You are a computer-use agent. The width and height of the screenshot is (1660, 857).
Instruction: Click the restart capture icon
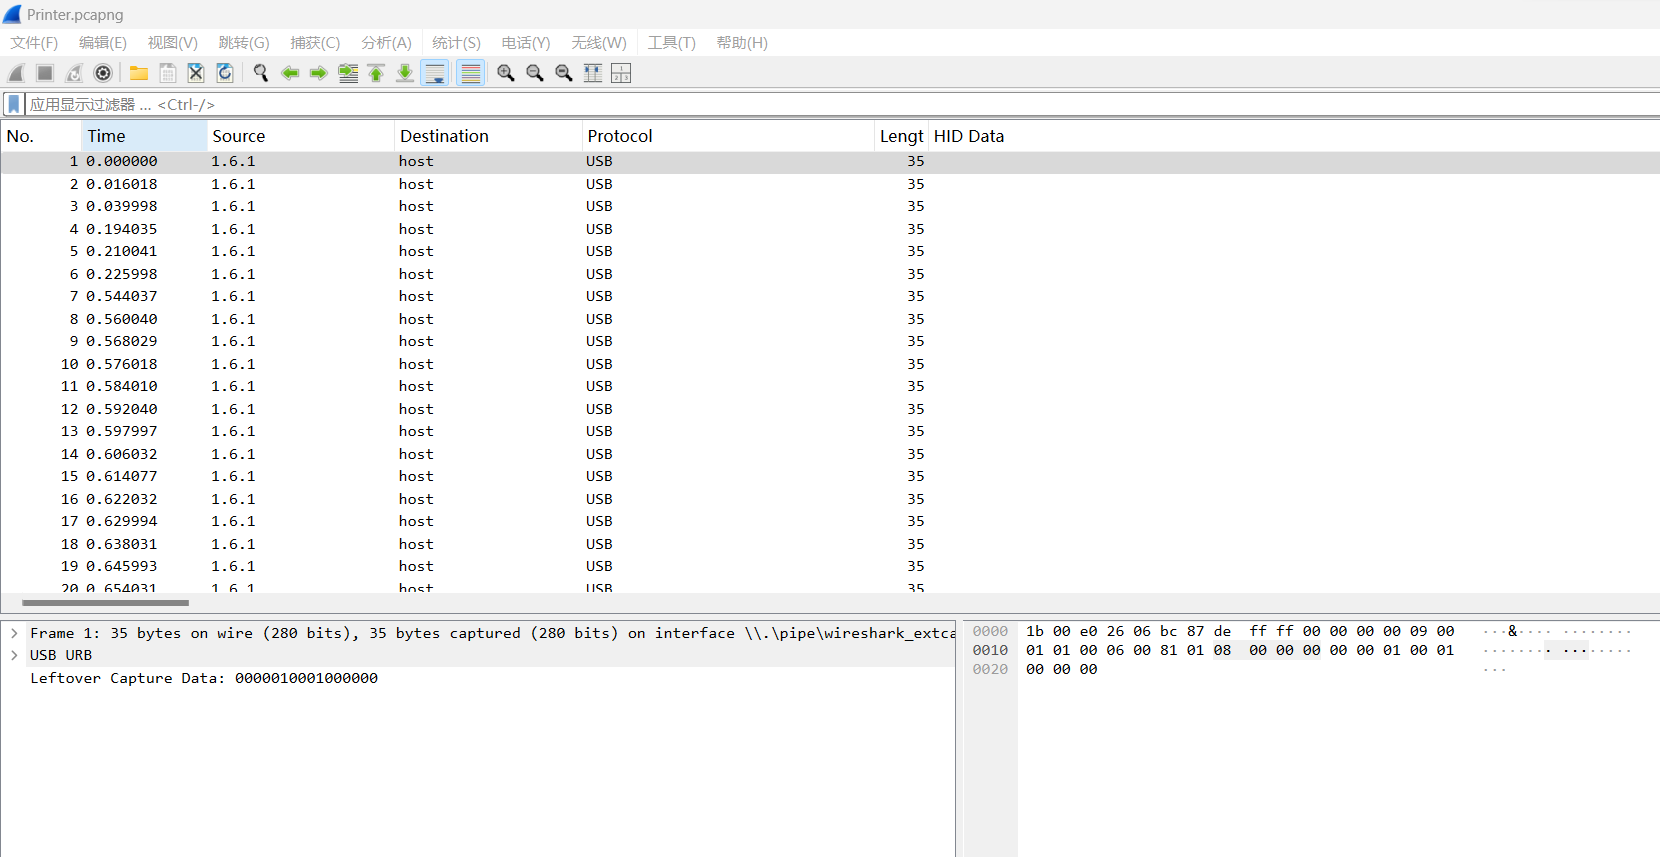(74, 73)
